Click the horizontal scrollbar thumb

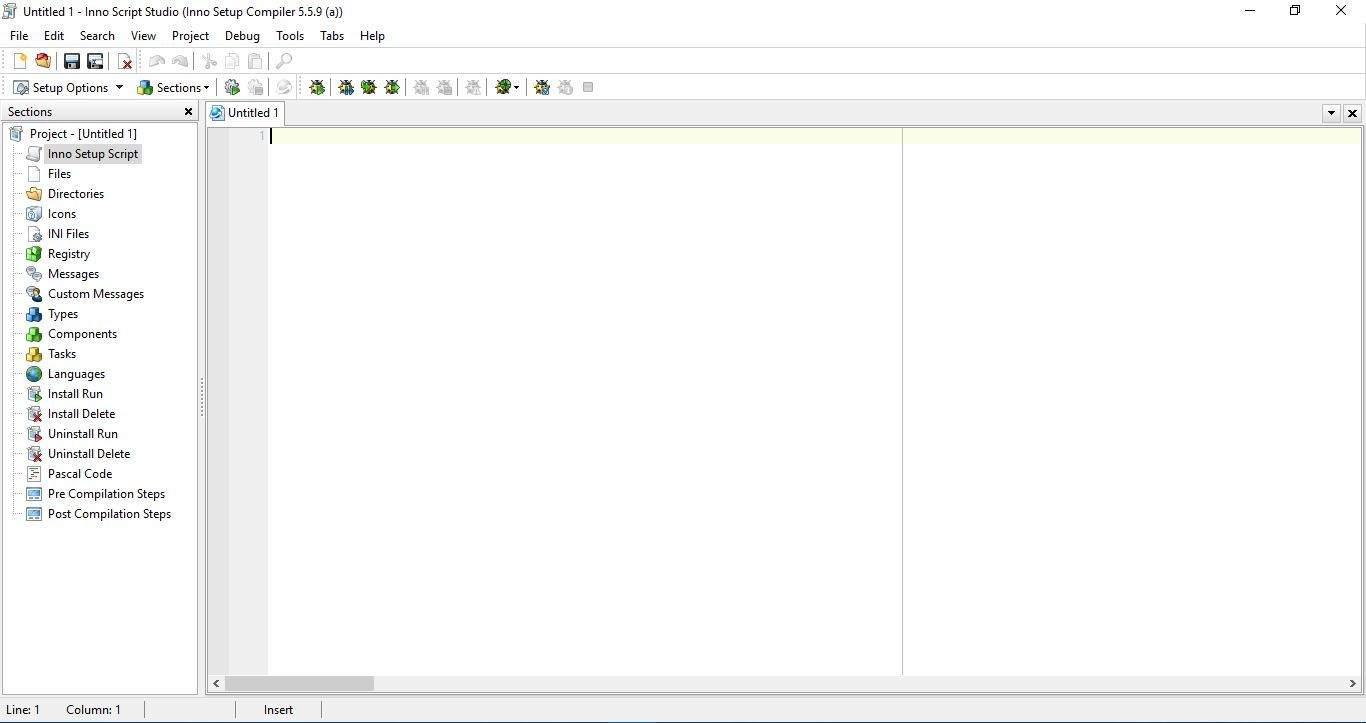pyautogui.click(x=299, y=683)
